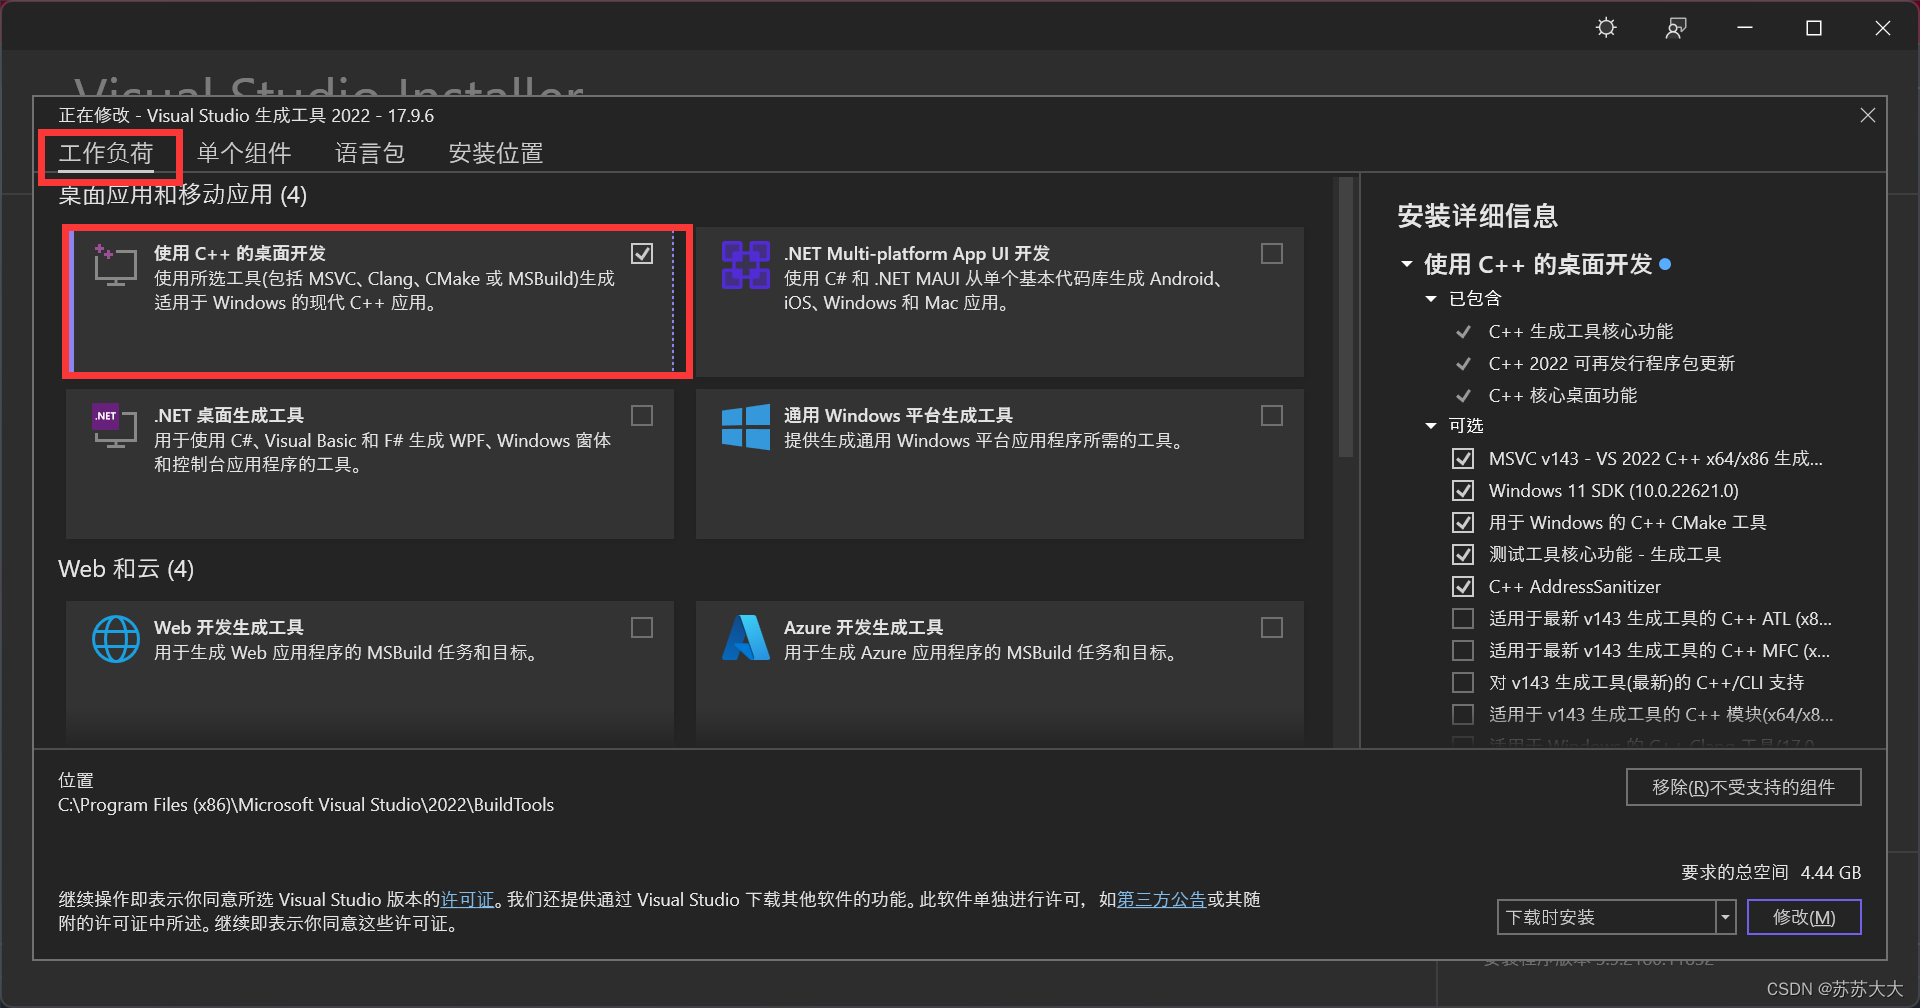
Task: Uncheck the 使用 C++ 的桌面开发 workload
Action: [642, 254]
